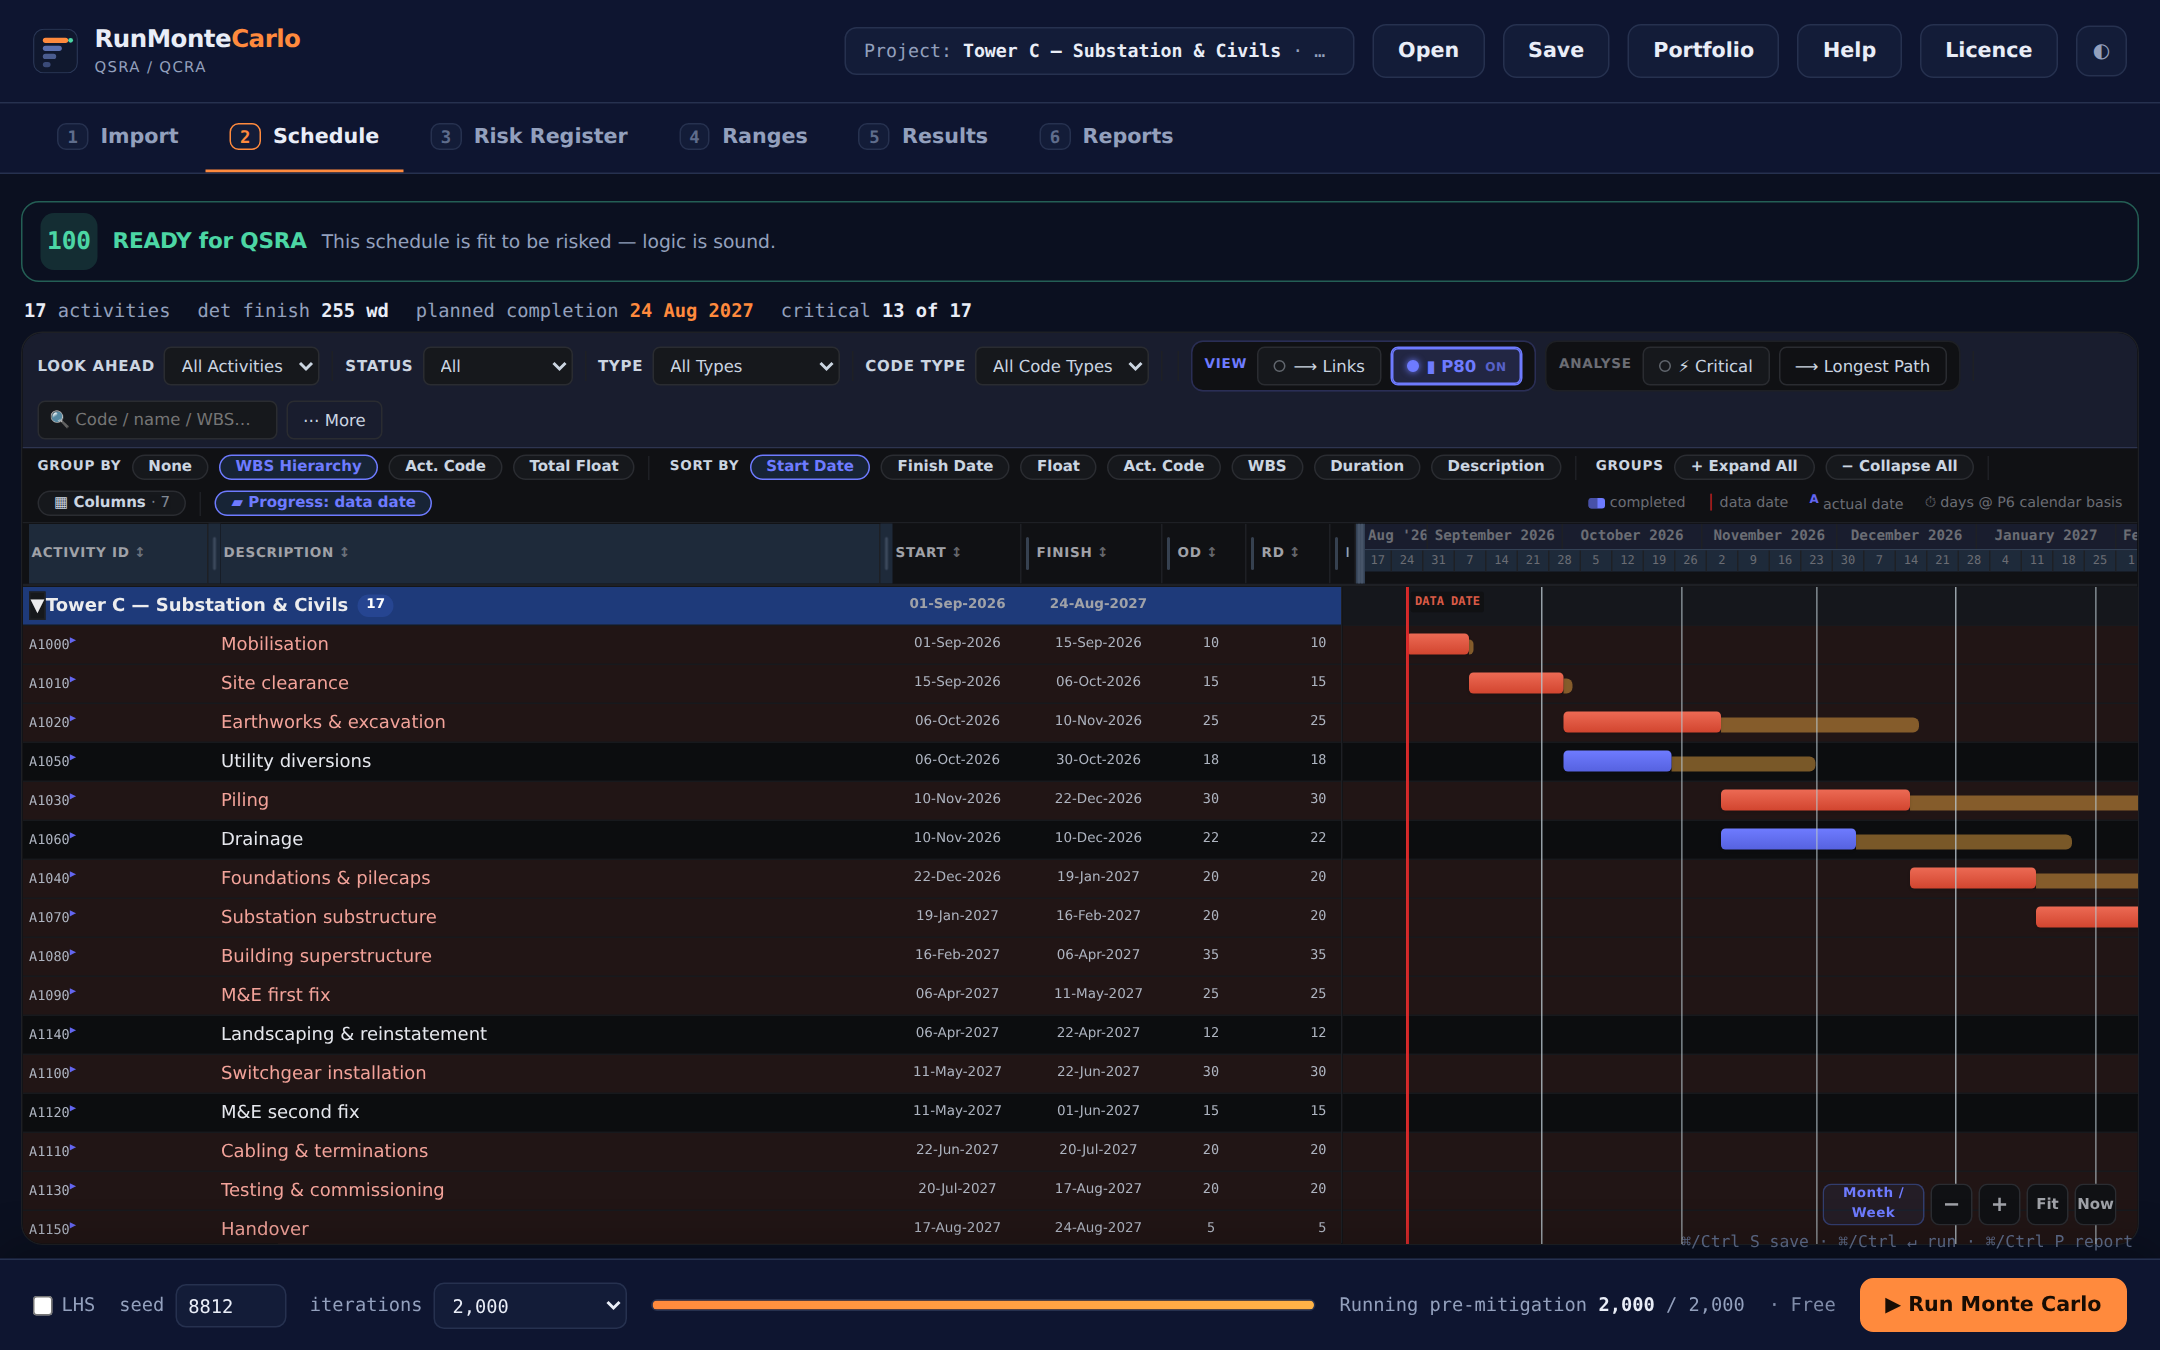The image size is (2160, 1350).
Task: Click the search magnifier icon
Action: 59,419
